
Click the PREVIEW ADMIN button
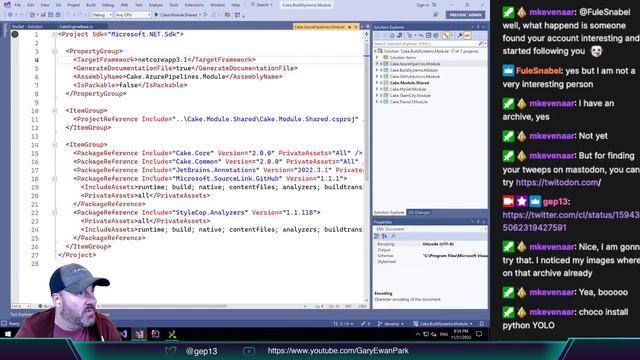click(x=465, y=15)
